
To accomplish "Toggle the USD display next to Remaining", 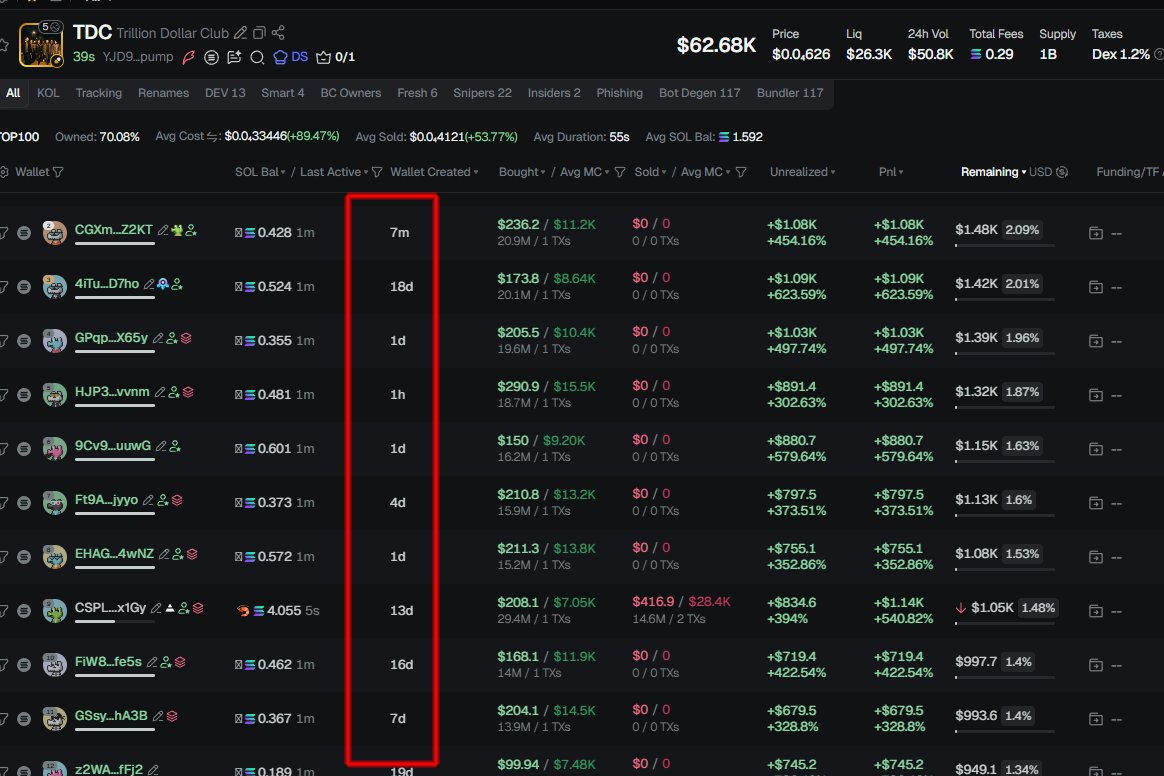I will point(1062,171).
